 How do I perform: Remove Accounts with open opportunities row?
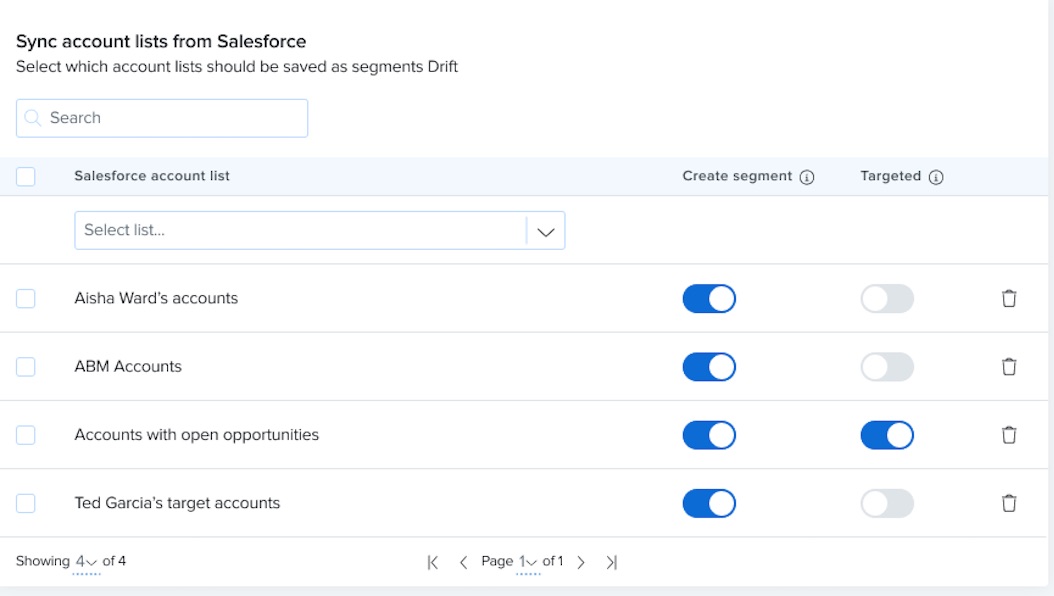(1009, 435)
